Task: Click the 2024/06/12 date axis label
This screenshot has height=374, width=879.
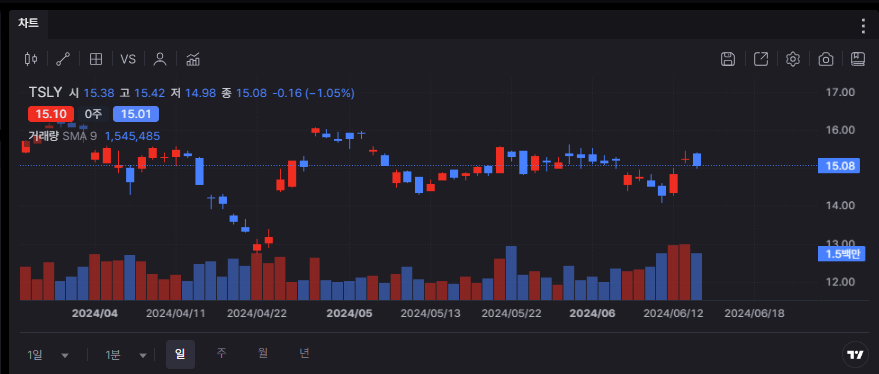Action: (x=673, y=313)
